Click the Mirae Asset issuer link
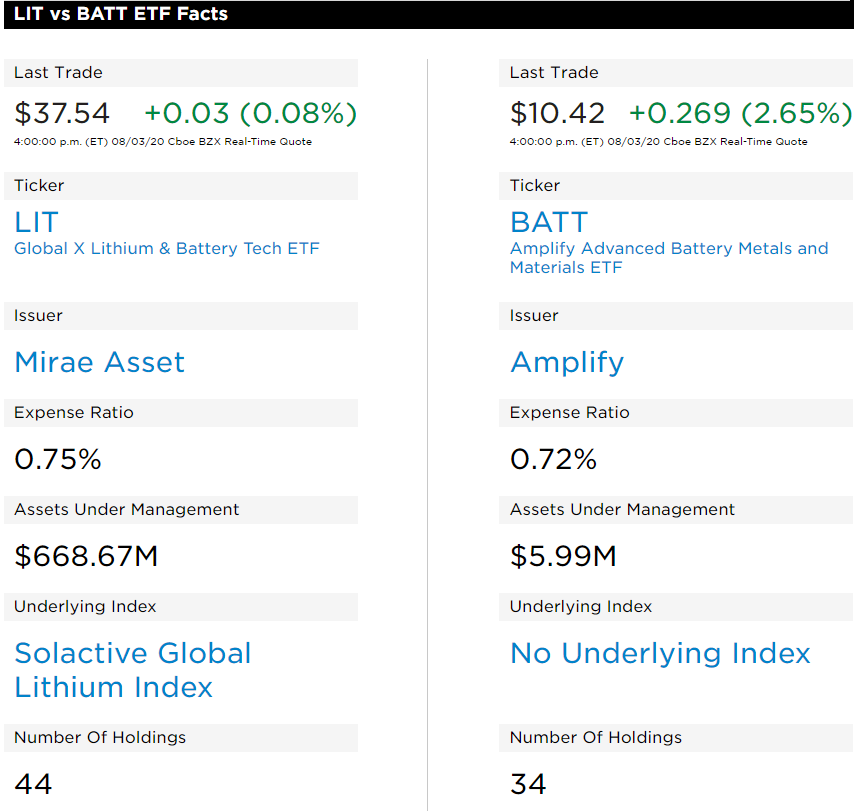Image resolution: width=868 pixels, height=811 pixels. [100, 363]
